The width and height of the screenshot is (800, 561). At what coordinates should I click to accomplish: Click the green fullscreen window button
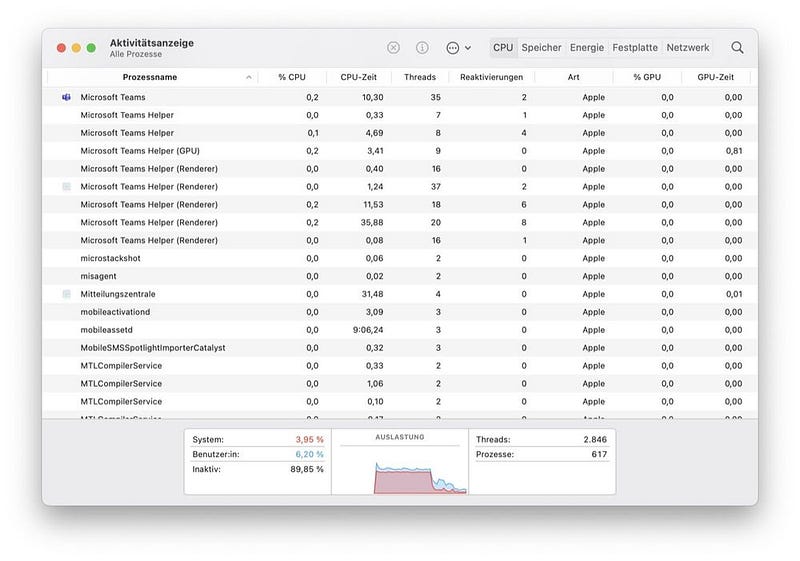click(91, 48)
